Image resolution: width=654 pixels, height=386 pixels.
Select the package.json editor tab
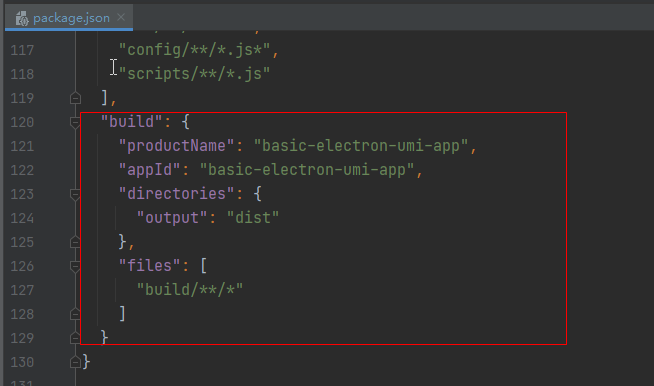69,18
